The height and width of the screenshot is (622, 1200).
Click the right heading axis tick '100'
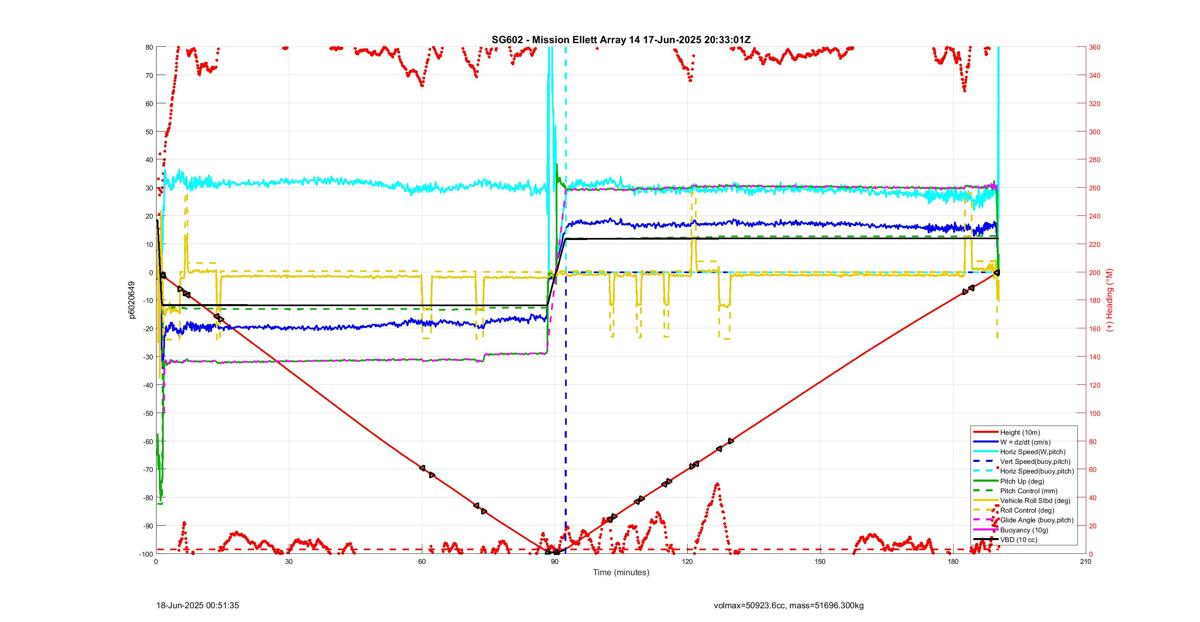click(x=1095, y=413)
